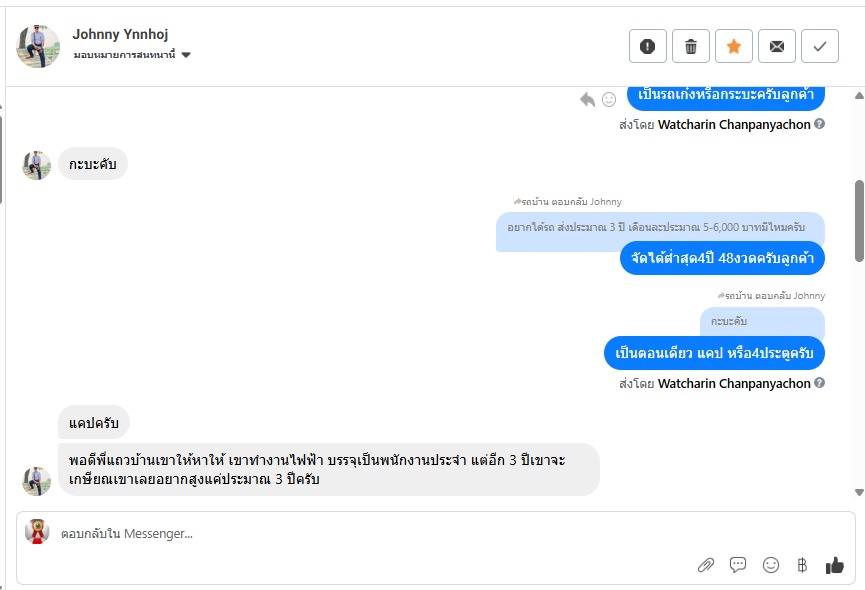This screenshot has height=590, width=865.
Task: Mark conversation done with checkmark button
Action: pos(820,46)
